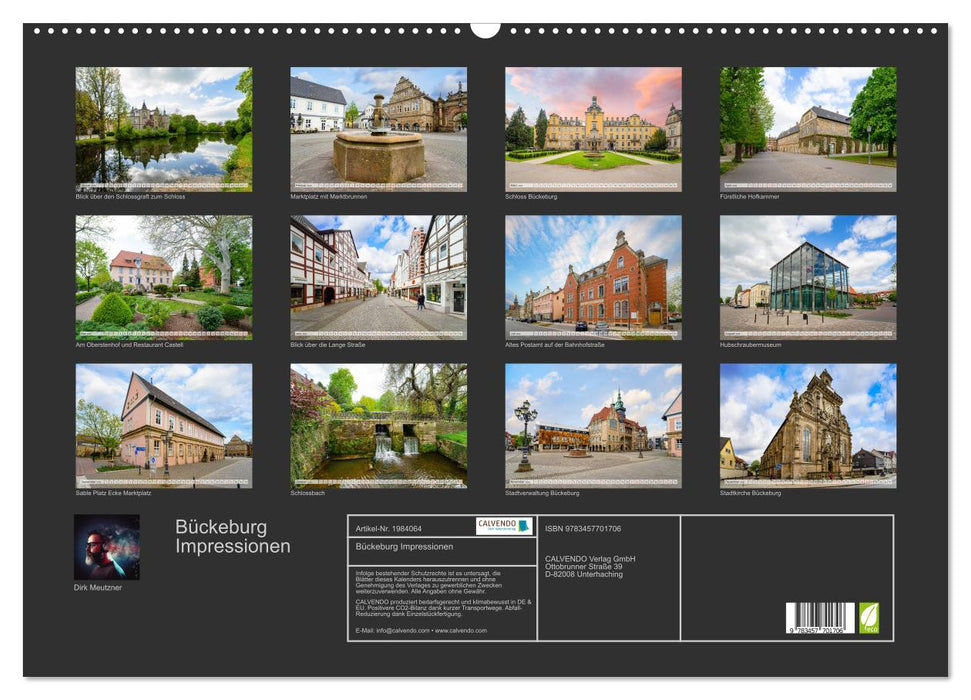Click the info@calvendo.com email address
The width and height of the screenshot is (971, 700).
tap(400, 631)
